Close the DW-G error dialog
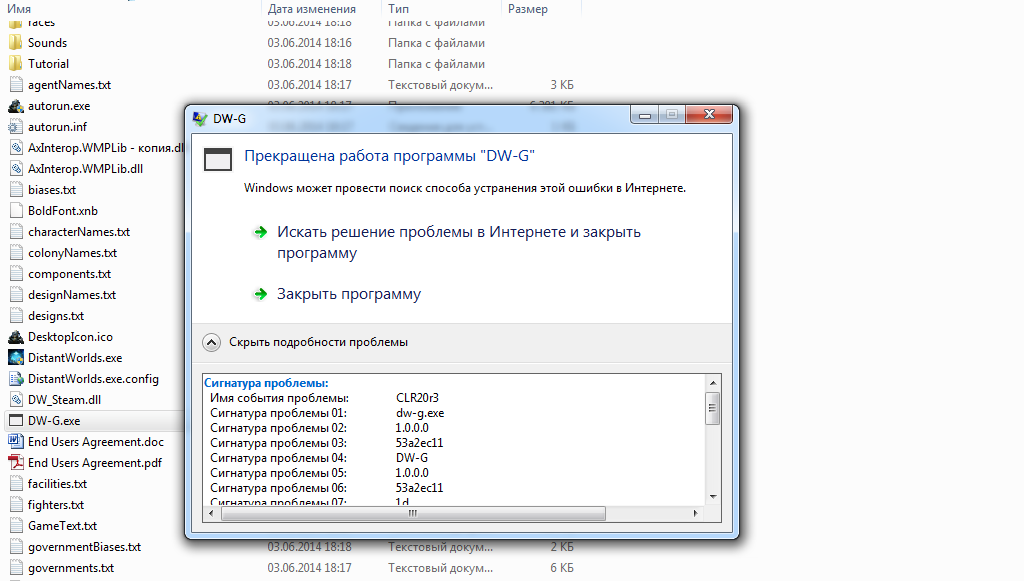This screenshot has height=581, width=1024. pos(709,115)
